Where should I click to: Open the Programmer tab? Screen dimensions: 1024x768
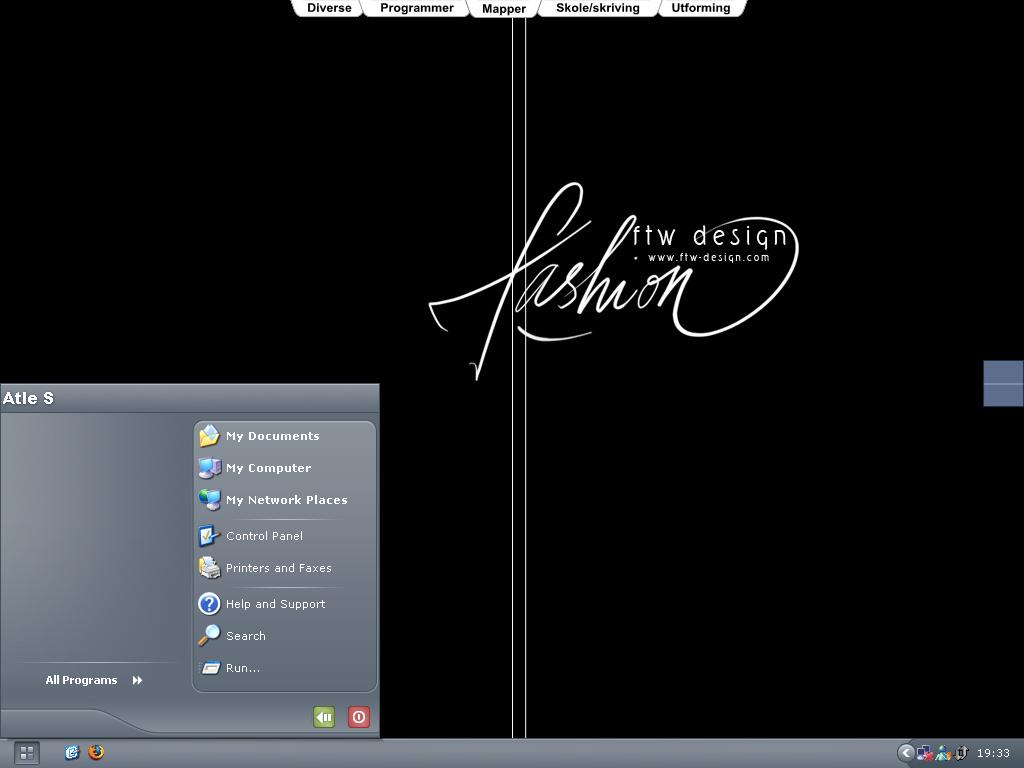pyautogui.click(x=417, y=8)
